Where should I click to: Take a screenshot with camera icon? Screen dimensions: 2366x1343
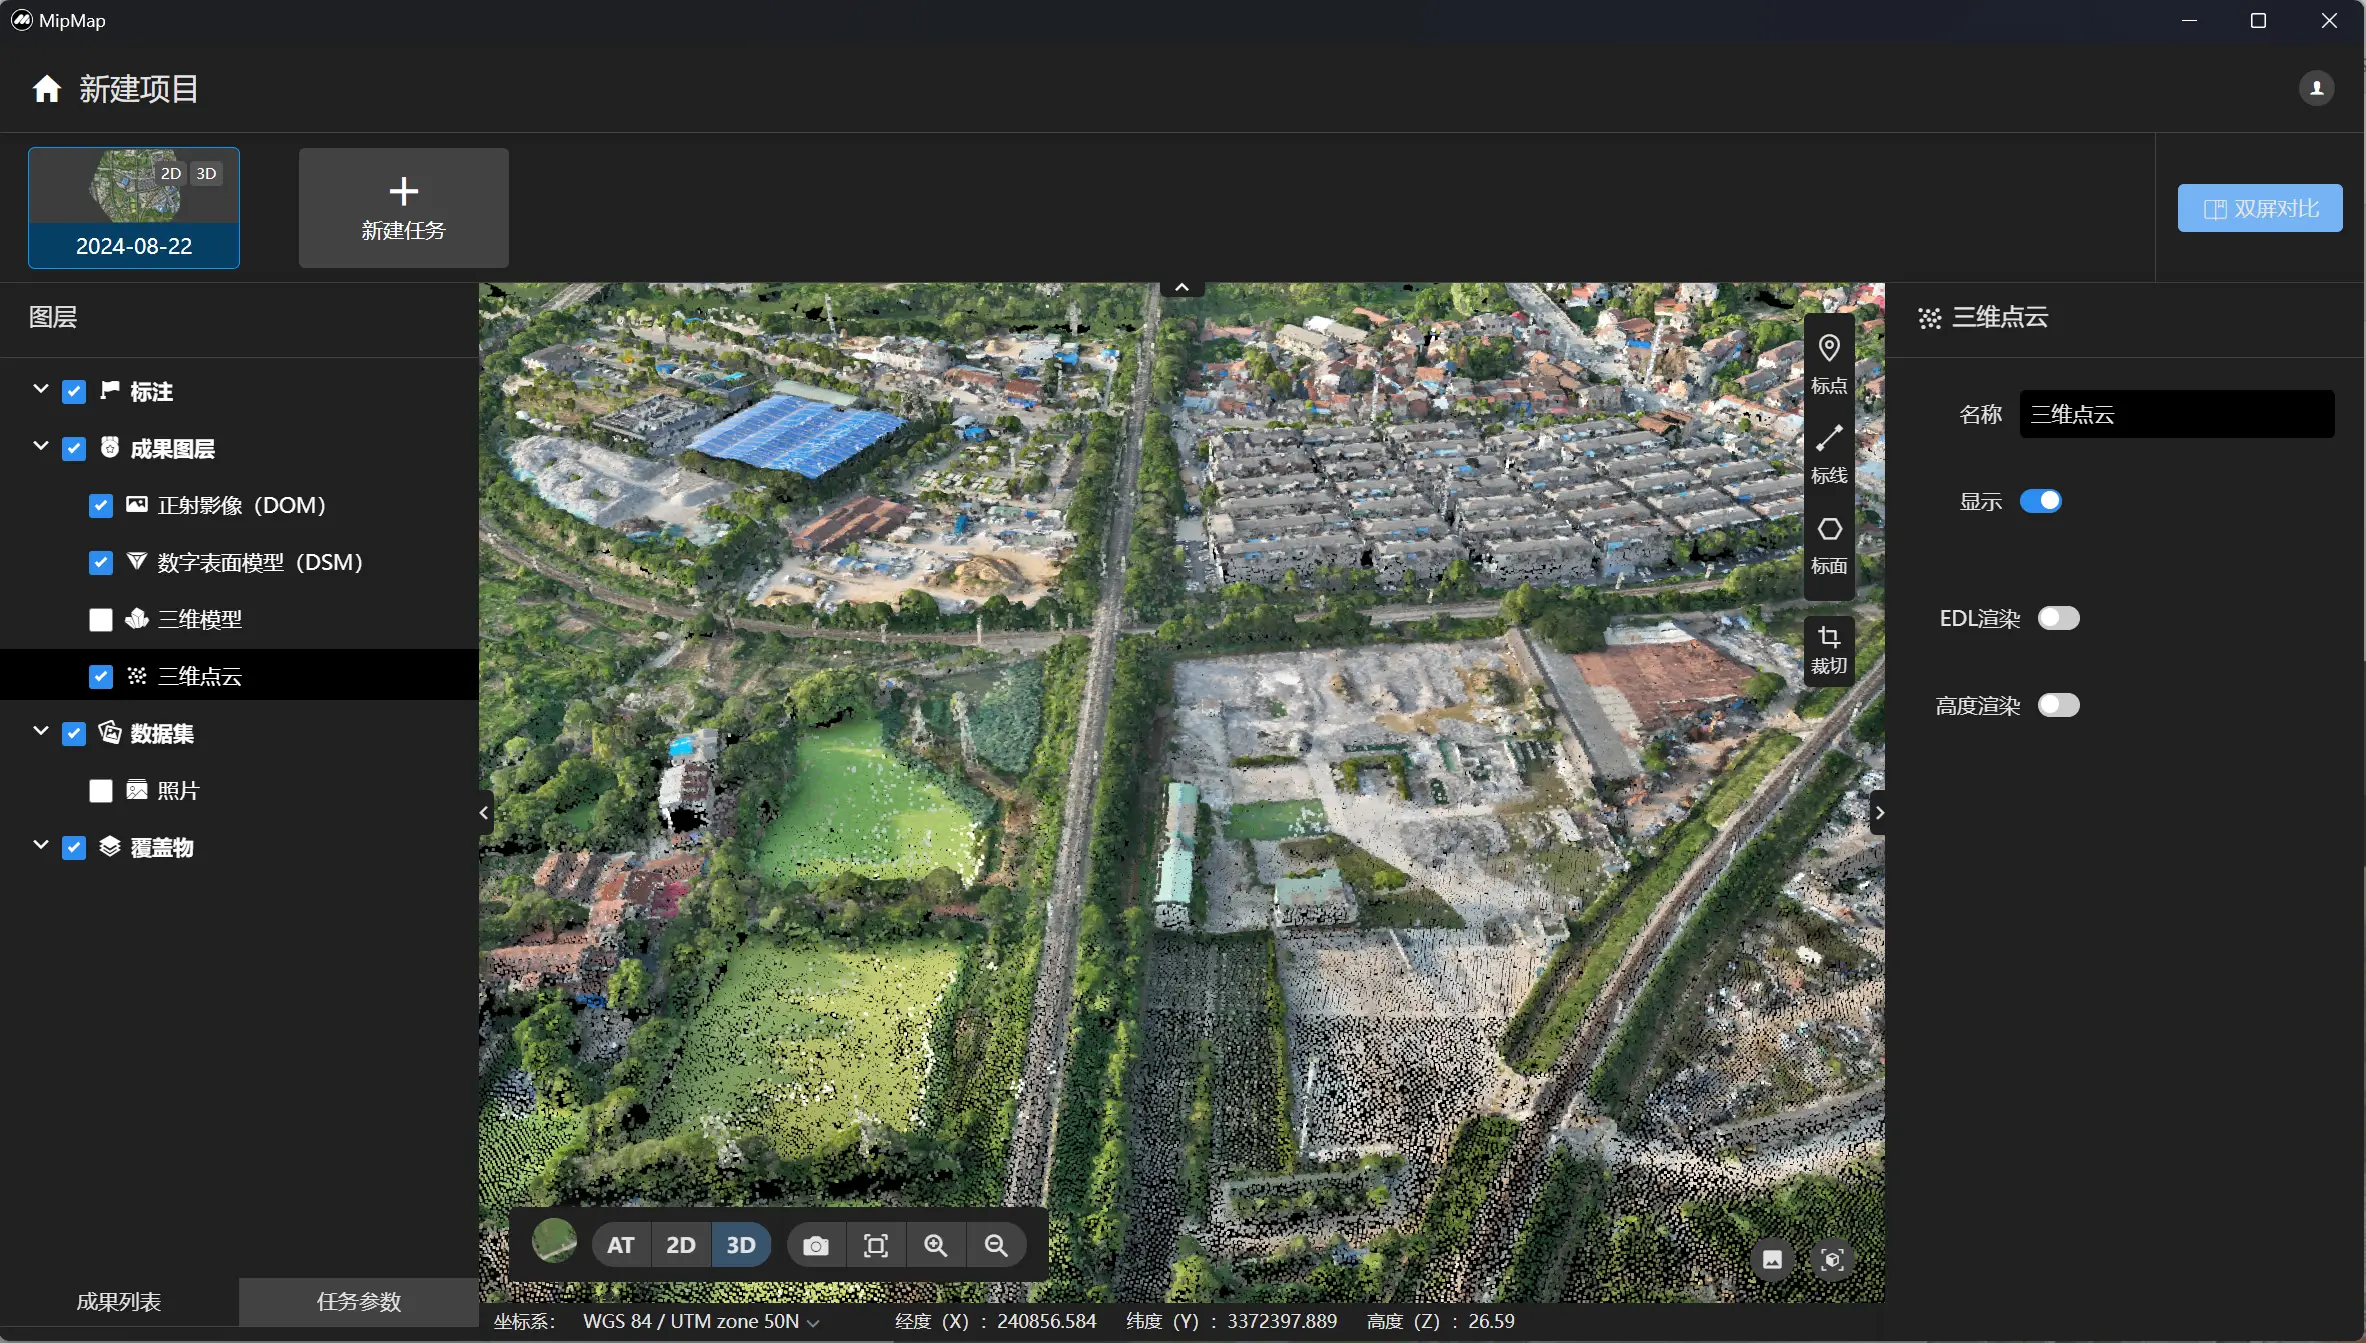coord(815,1245)
